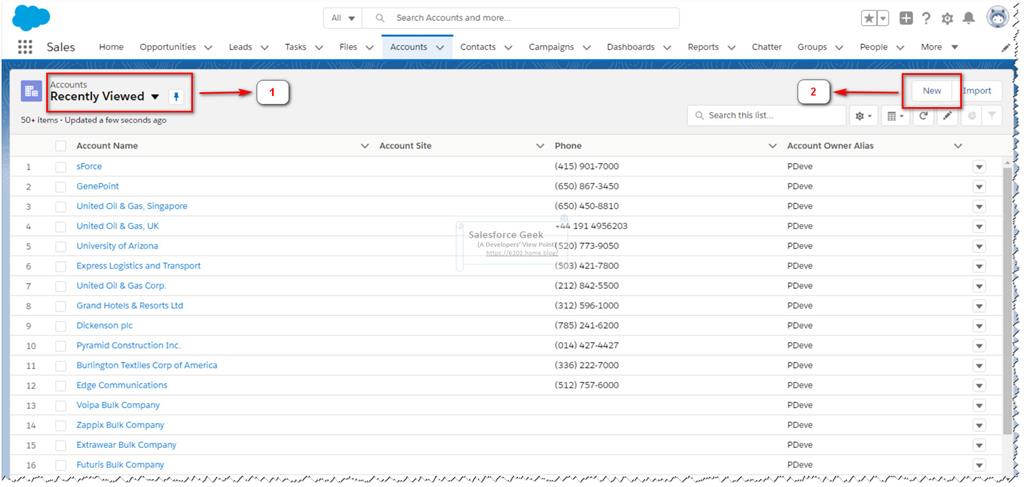Open Phone column menu chevron

[x=773, y=146]
